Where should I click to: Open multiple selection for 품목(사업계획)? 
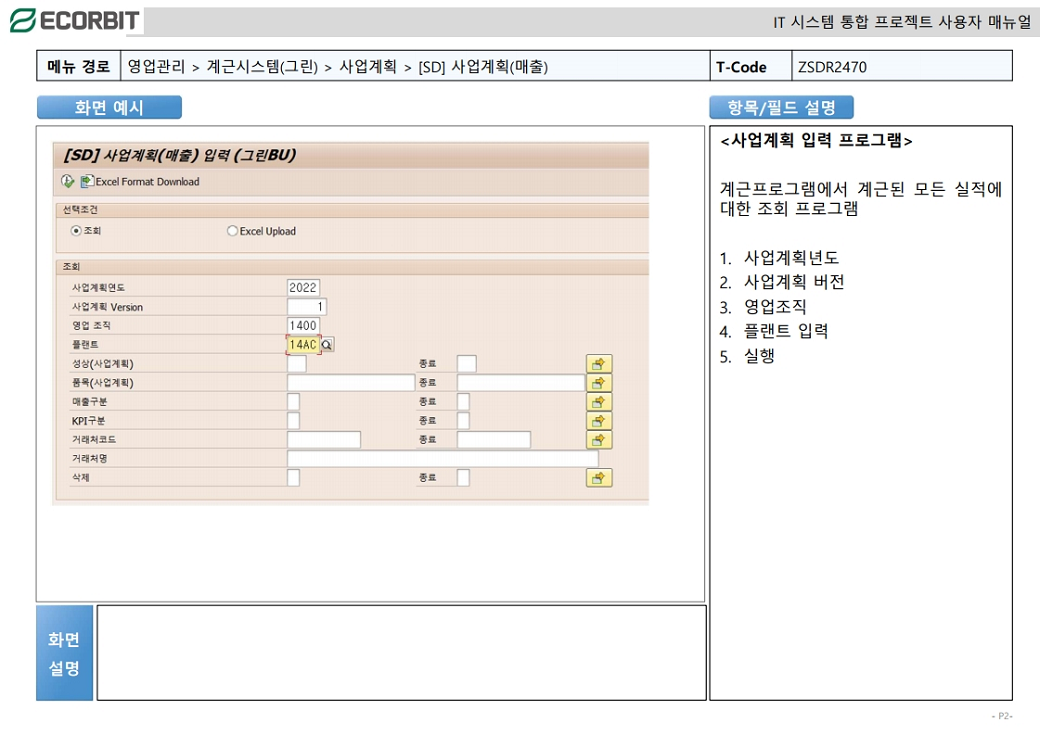(x=598, y=383)
